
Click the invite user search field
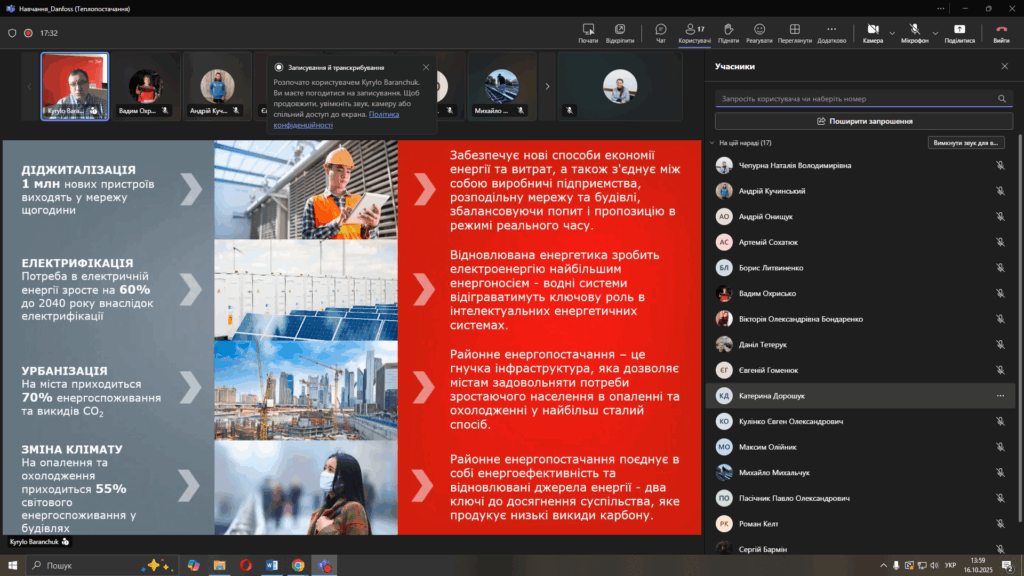(x=855, y=99)
